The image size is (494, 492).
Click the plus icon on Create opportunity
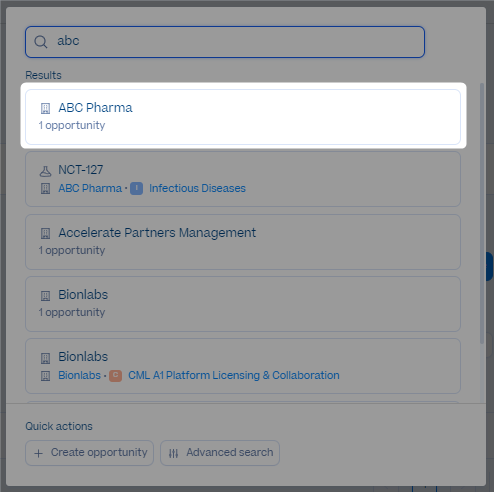[x=38, y=453]
